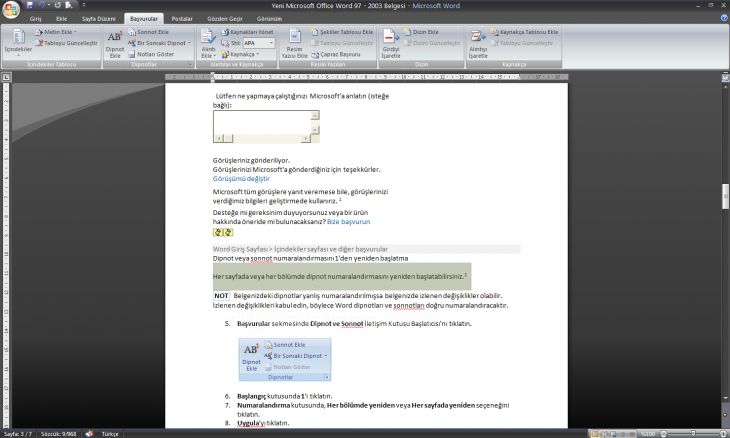Viewport: 730px width, 438px height.
Task: Open the Görünüm tab
Action: [269, 19]
